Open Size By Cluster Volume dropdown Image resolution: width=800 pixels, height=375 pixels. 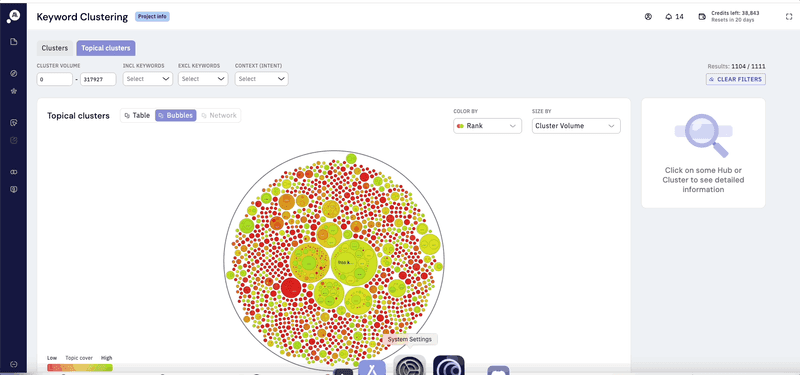[576, 126]
